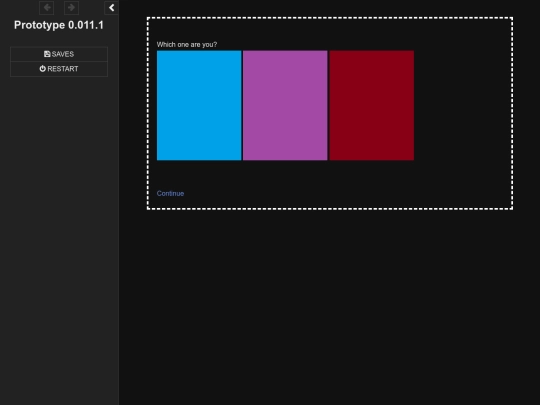Viewport: 540px width, 405px height.
Task: Restart the game
Action: [59, 69]
